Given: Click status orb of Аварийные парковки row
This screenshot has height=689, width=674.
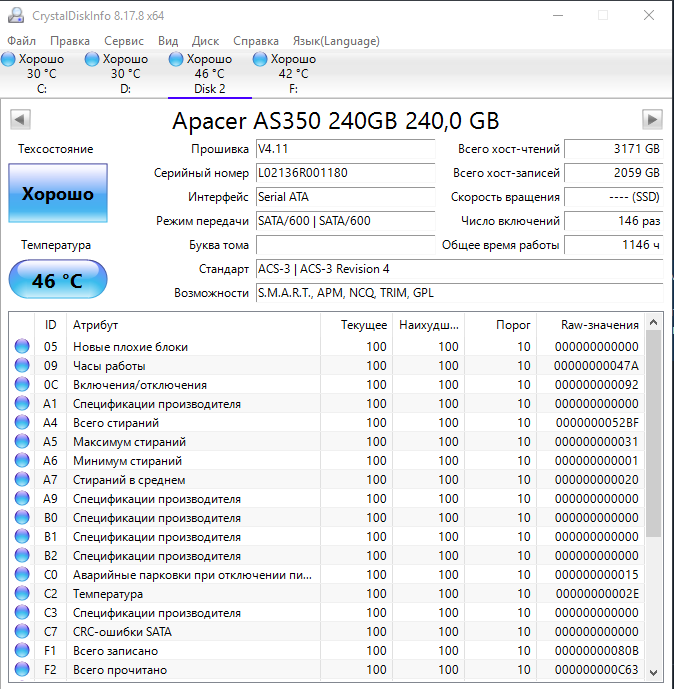Looking at the screenshot, I should 22,574.
